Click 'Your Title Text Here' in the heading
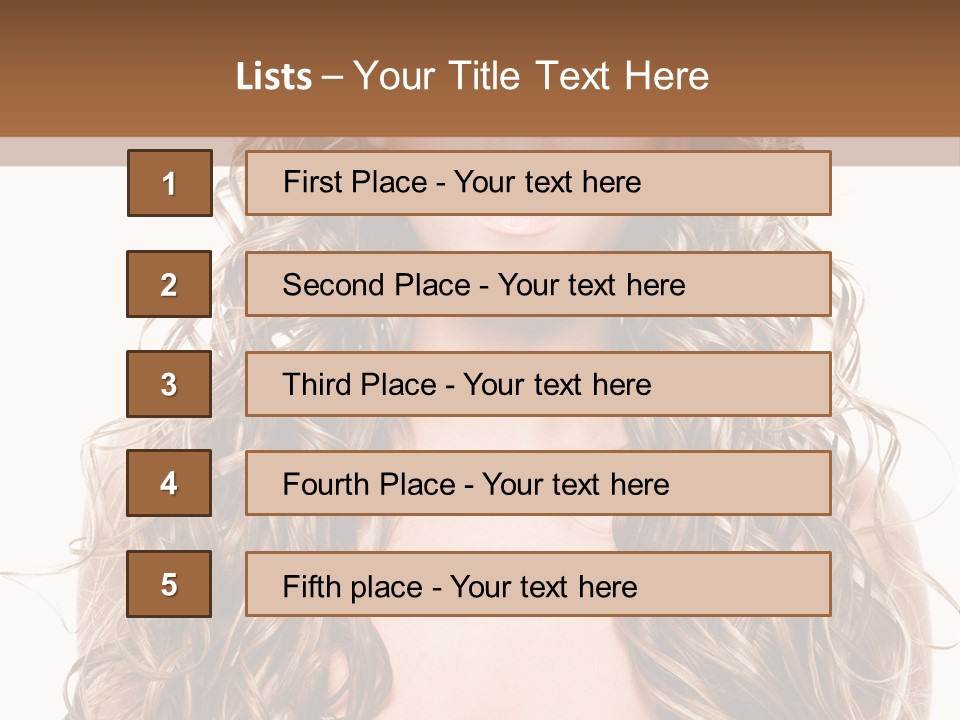Viewport: 960px width, 720px height. (531, 76)
